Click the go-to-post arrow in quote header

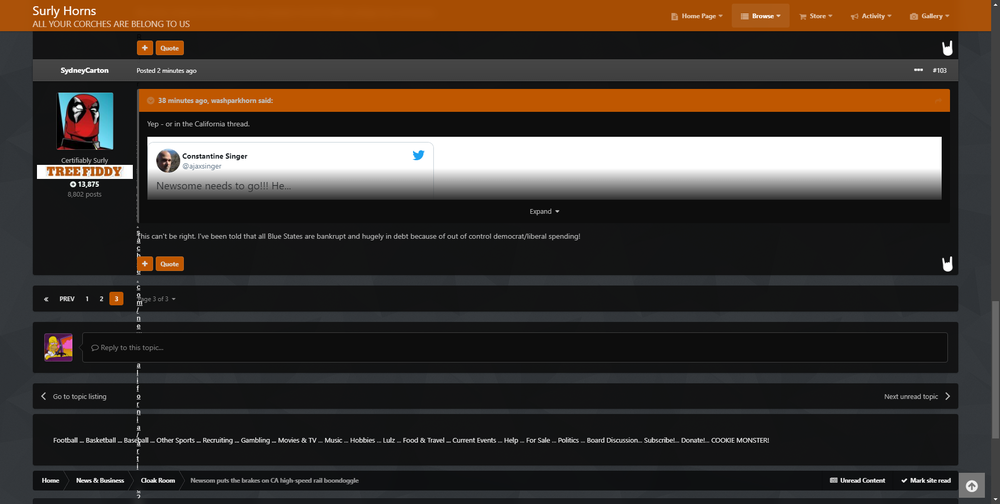point(938,101)
